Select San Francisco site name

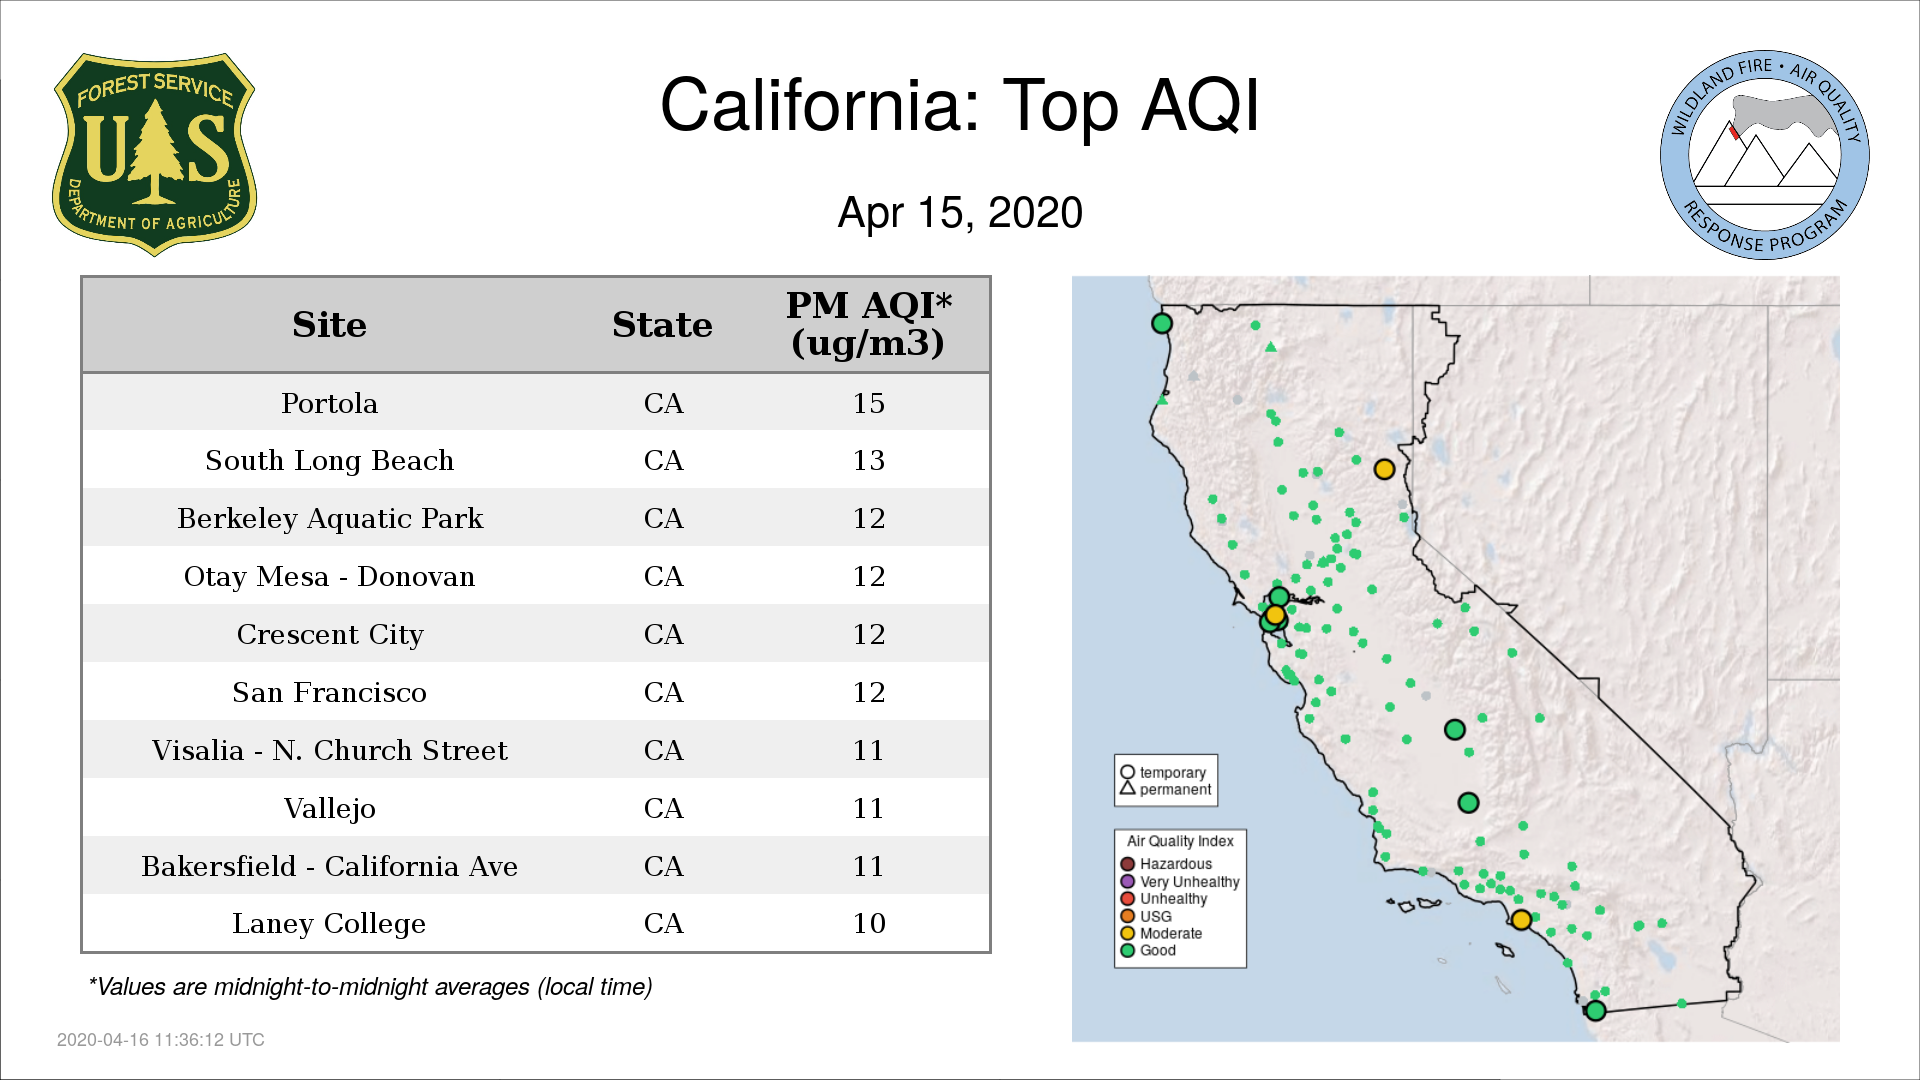pos(329,692)
